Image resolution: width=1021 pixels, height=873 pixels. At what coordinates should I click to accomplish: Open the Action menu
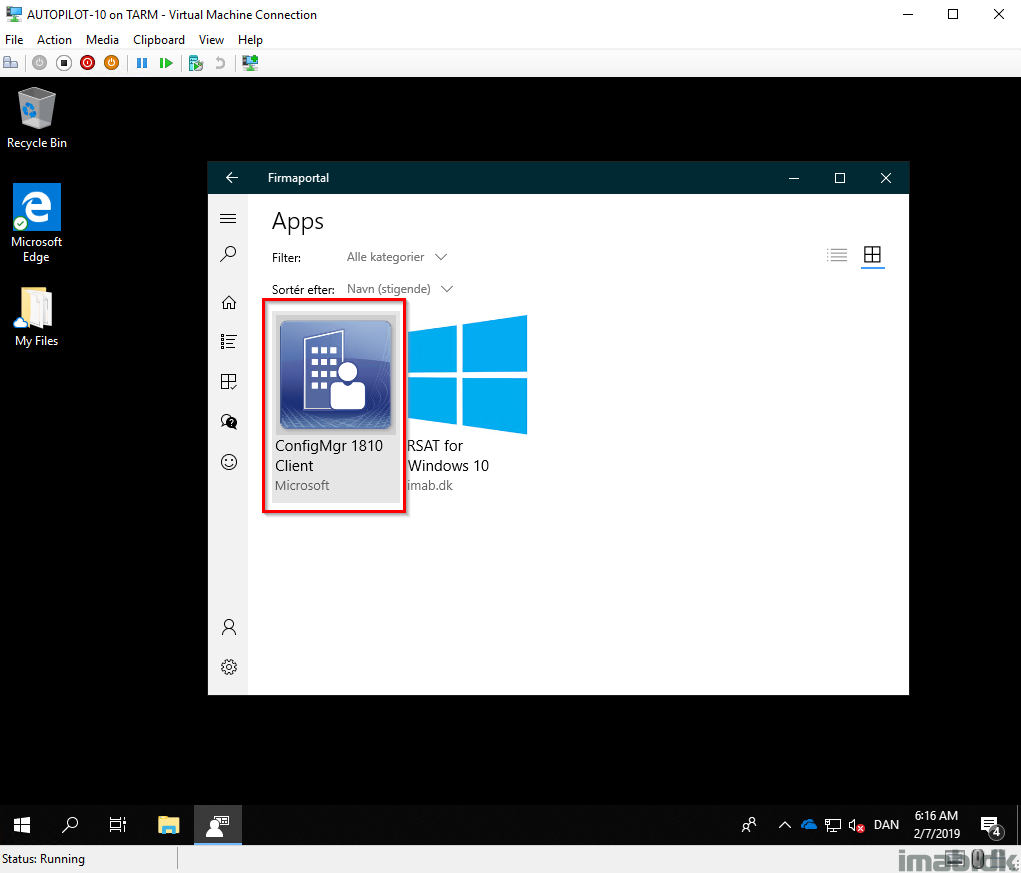pyautogui.click(x=54, y=40)
